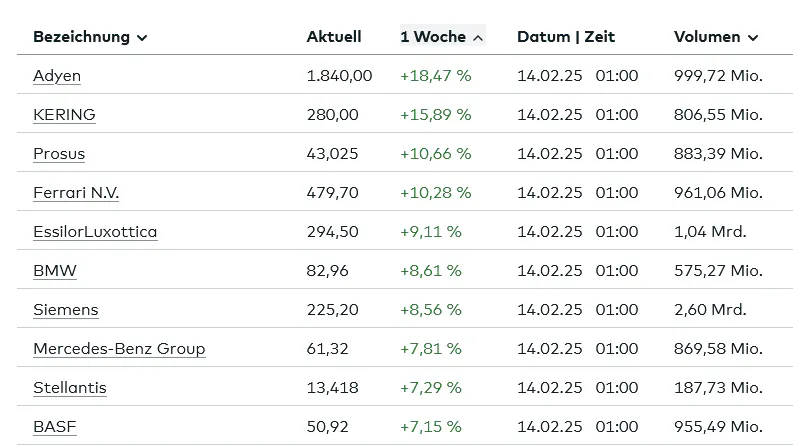
Task: Open the Ferrari N.V. link
Action: [76, 193]
